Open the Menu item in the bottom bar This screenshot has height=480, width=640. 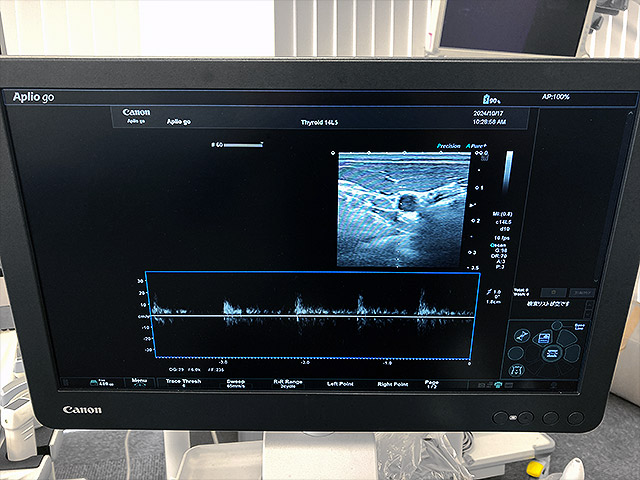tap(139, 382)
